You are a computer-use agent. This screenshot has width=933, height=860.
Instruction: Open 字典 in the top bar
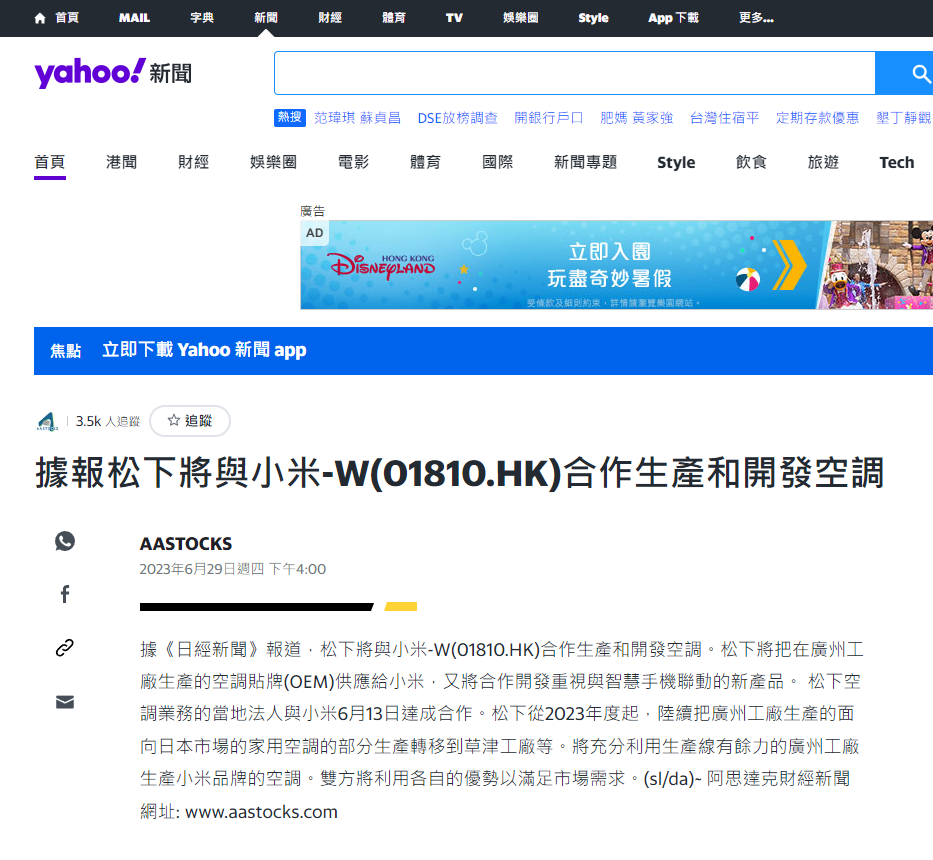tap(202, 18)
